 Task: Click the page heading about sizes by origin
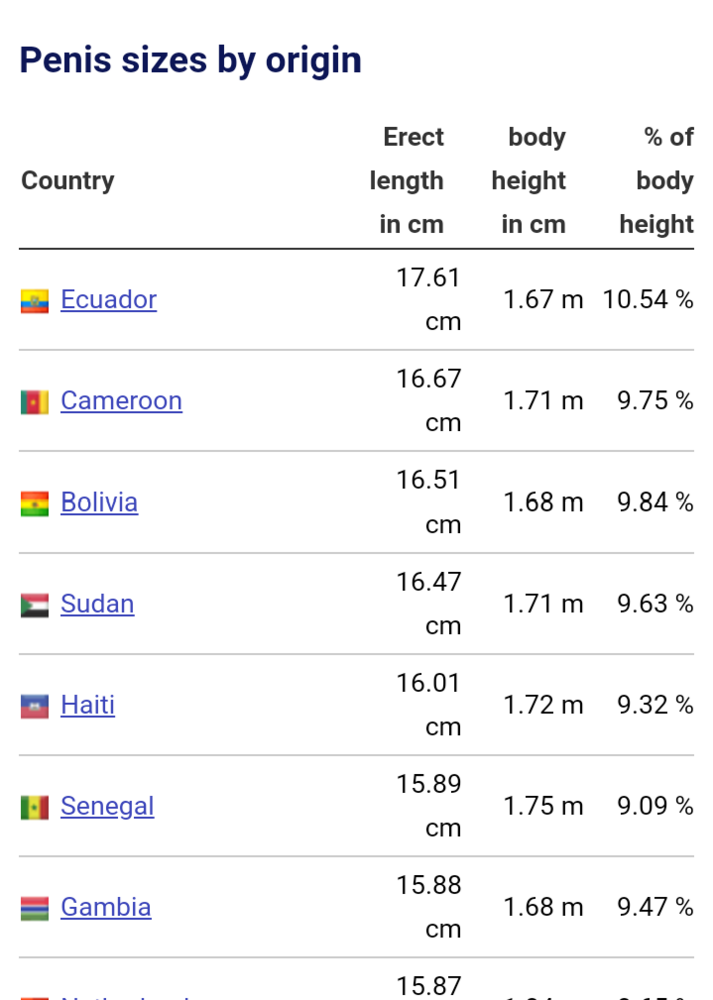(190, 60)
